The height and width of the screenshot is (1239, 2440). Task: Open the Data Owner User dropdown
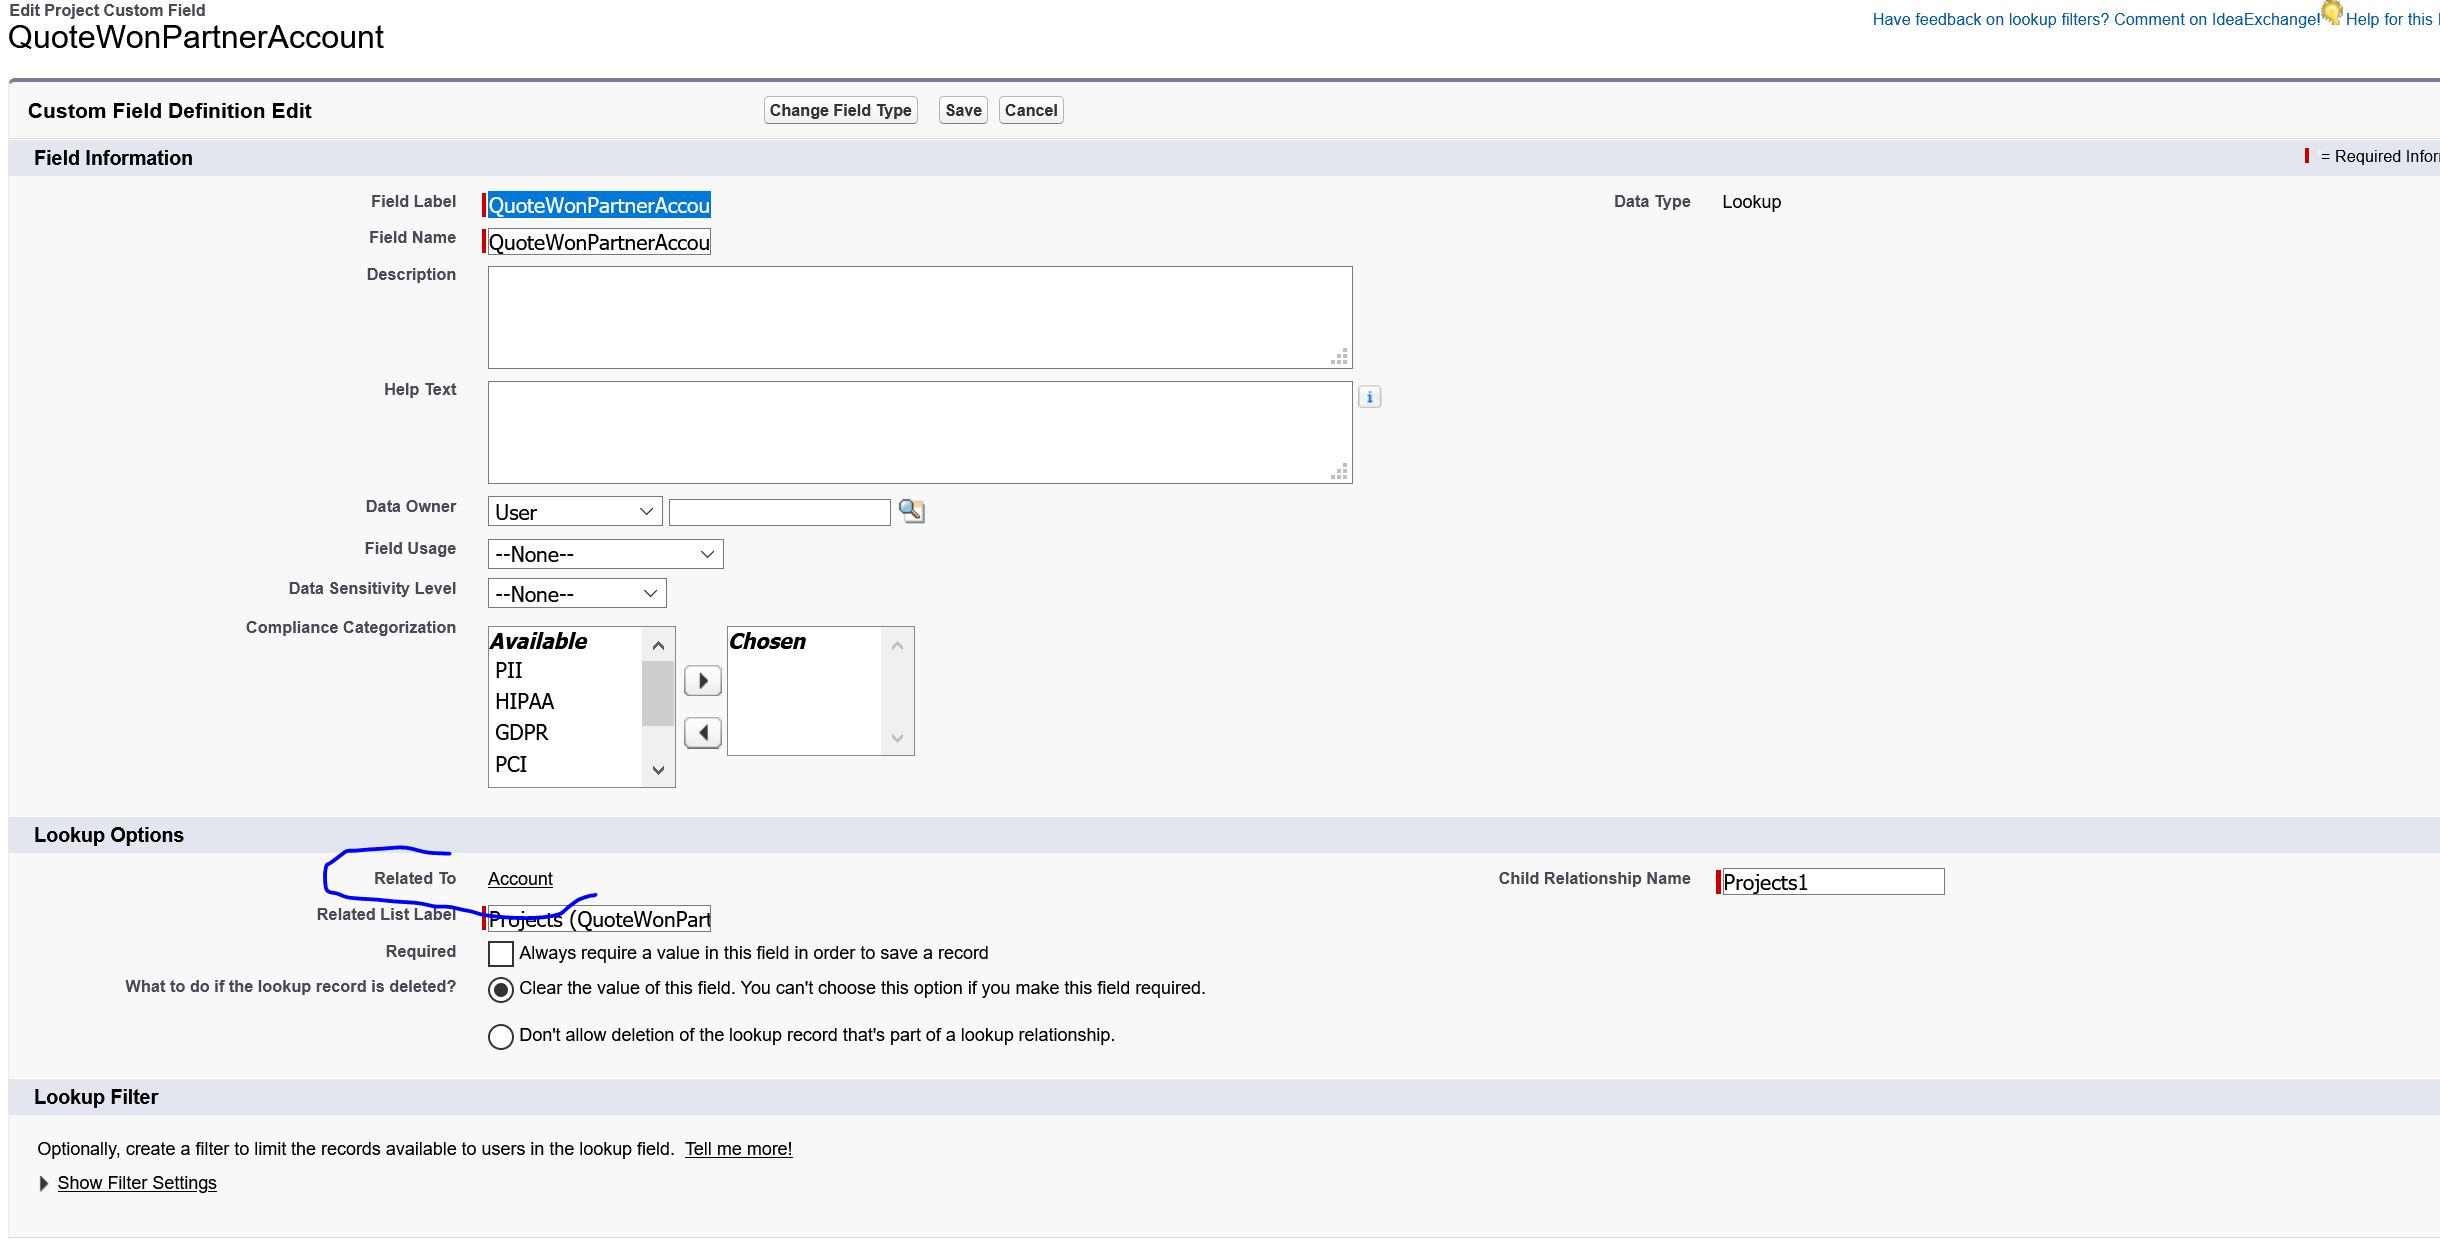click(574, 512)
